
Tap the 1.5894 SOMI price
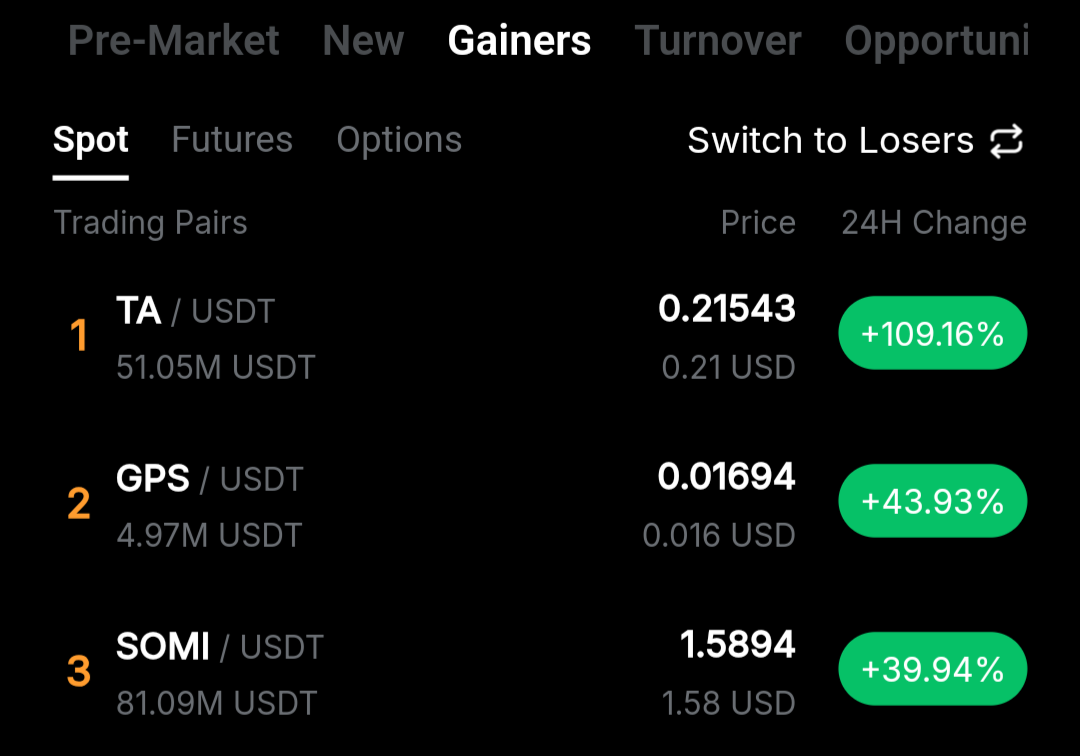738,645
